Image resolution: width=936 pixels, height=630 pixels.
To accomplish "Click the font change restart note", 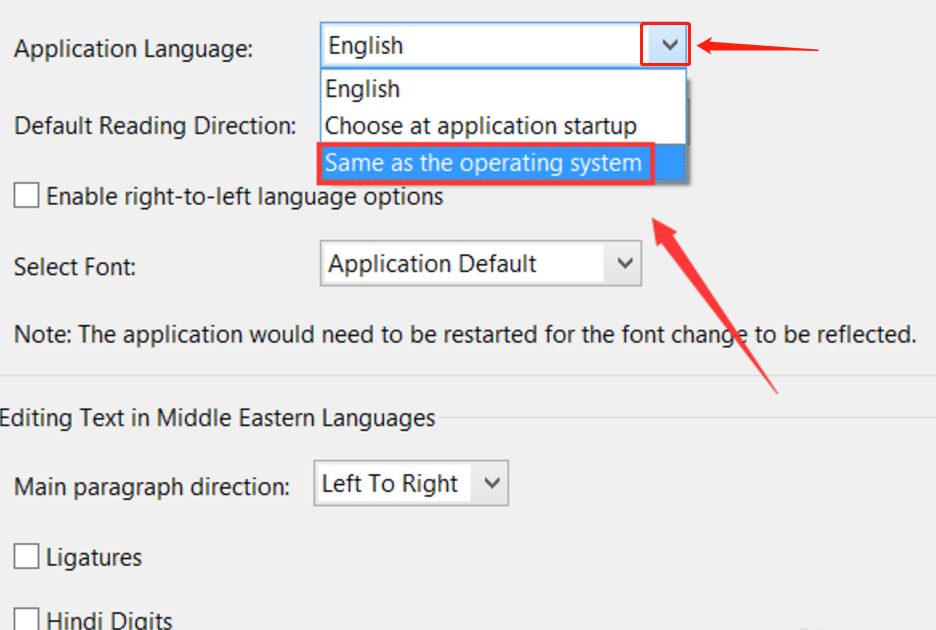I will click(x=465, y=334).
